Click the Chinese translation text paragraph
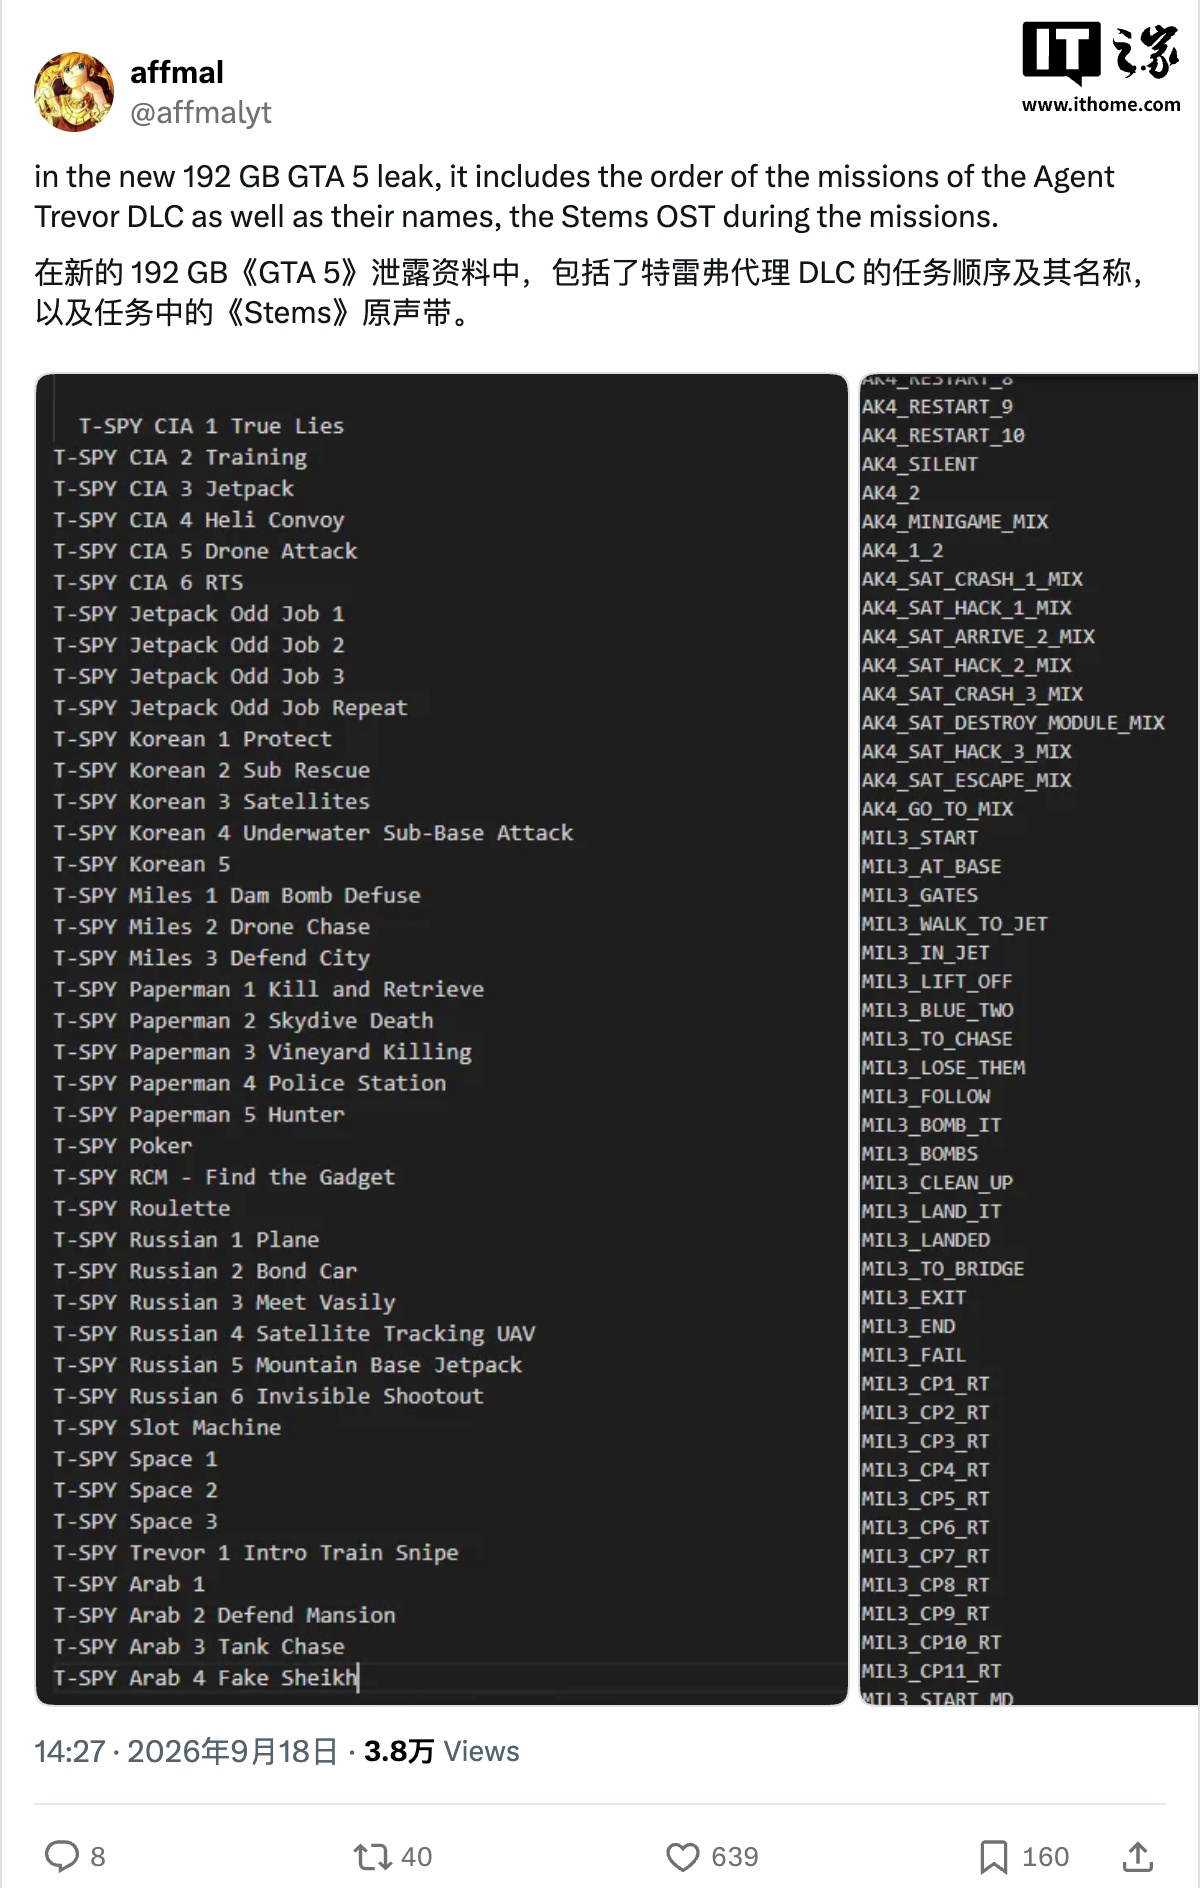 (588, 292)
